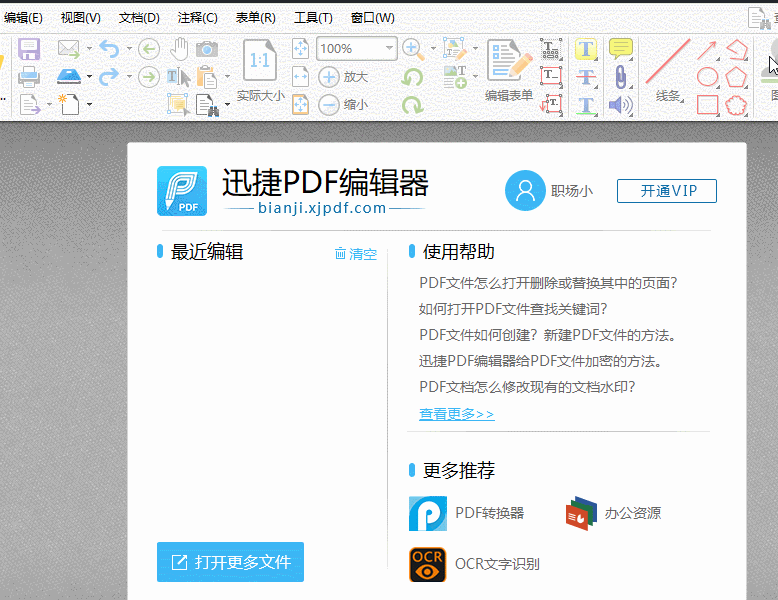Select the strikethrough text tool

(x=586, y=77)
